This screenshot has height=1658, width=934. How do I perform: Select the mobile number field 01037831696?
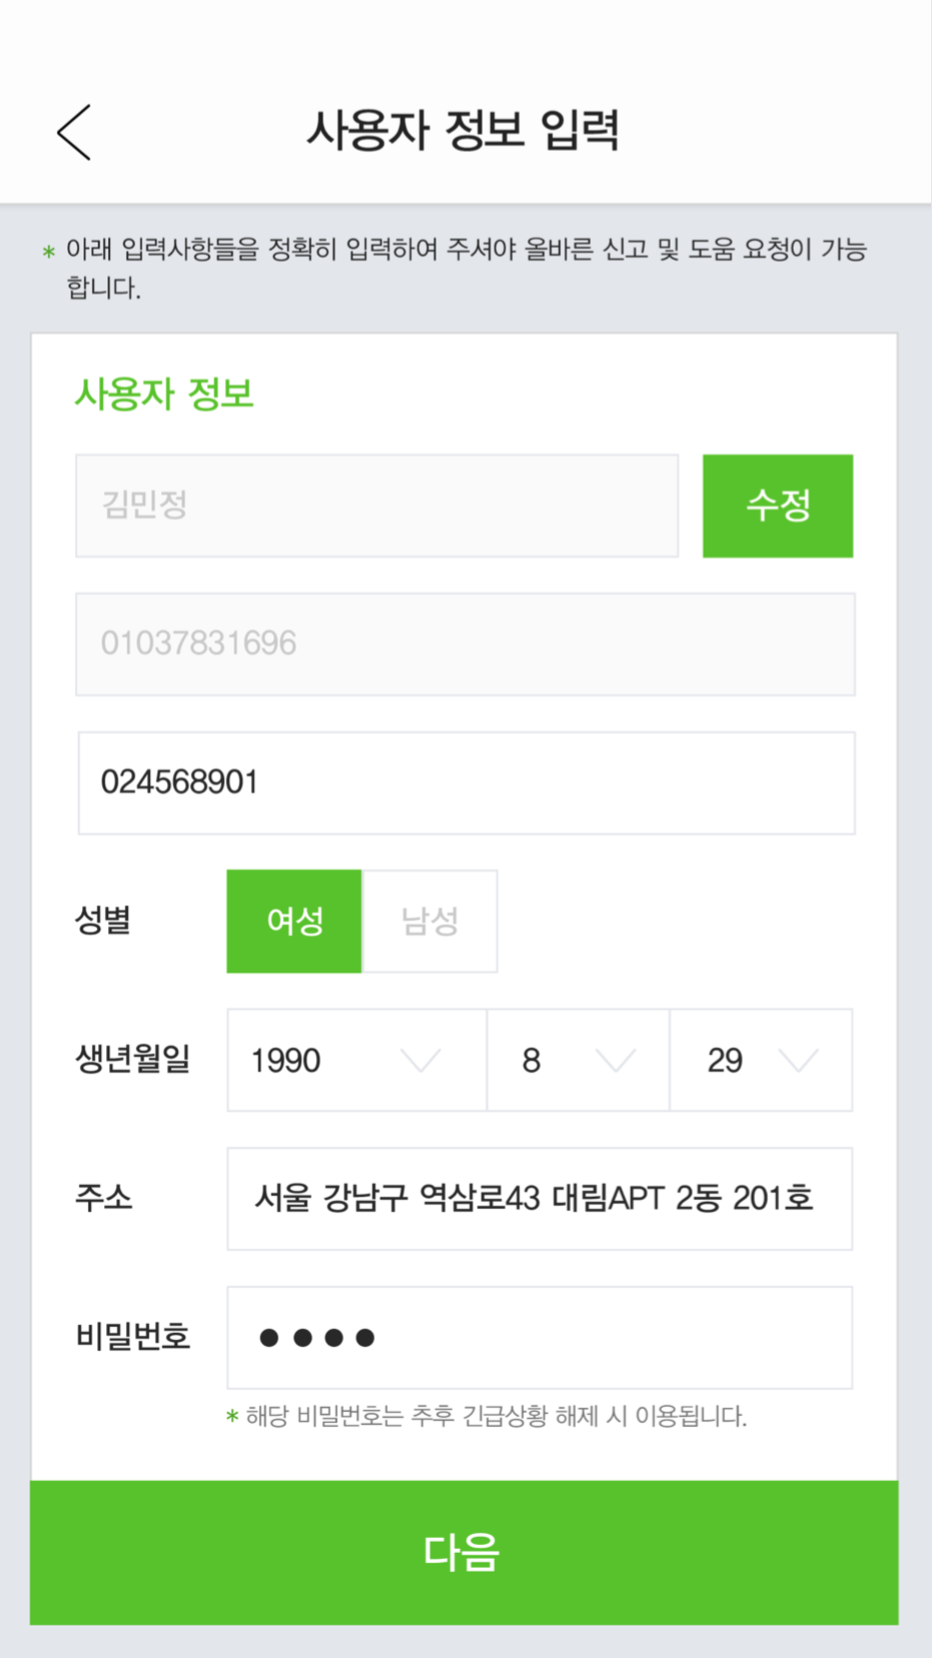pos(465,644)
